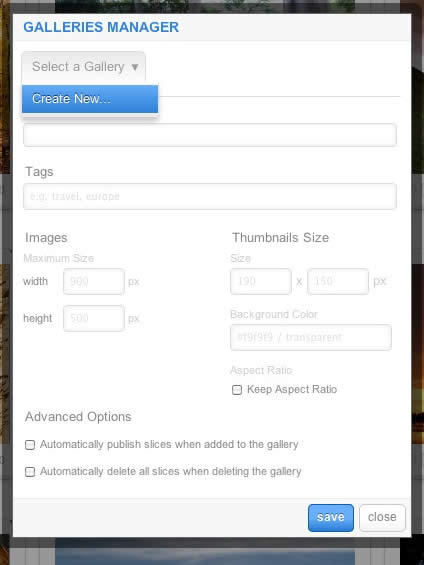The width and height of the screenshot is (424, 565).
Task: Click the thumbnail width size field
Action: 261,281
